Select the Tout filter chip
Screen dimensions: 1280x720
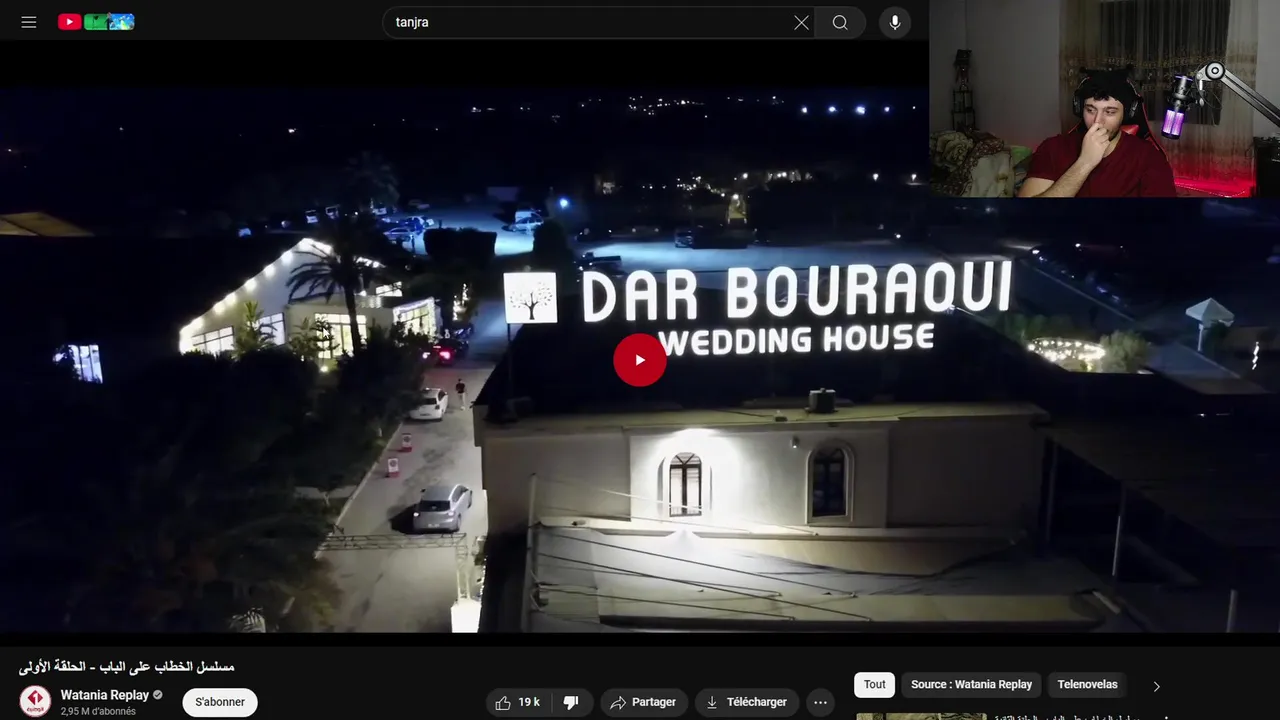(875, 684)
